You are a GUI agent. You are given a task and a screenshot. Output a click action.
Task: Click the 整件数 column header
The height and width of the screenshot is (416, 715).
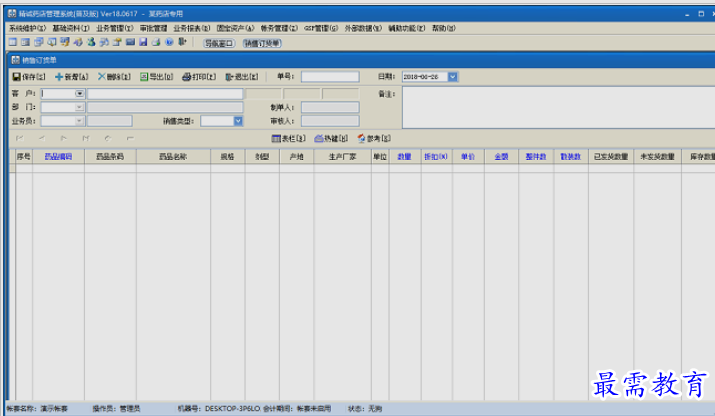pos(536,156)
